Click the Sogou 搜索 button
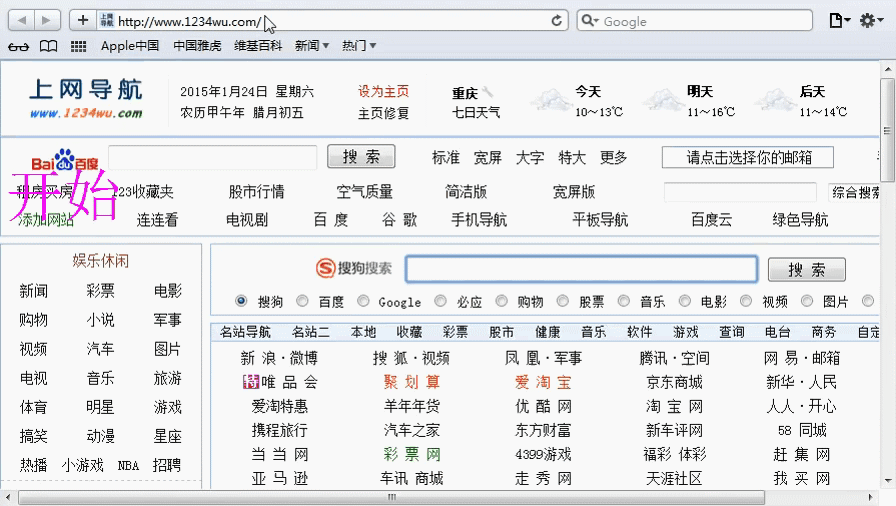The width and height of the screenshot is (896, 506). [806, 270]
